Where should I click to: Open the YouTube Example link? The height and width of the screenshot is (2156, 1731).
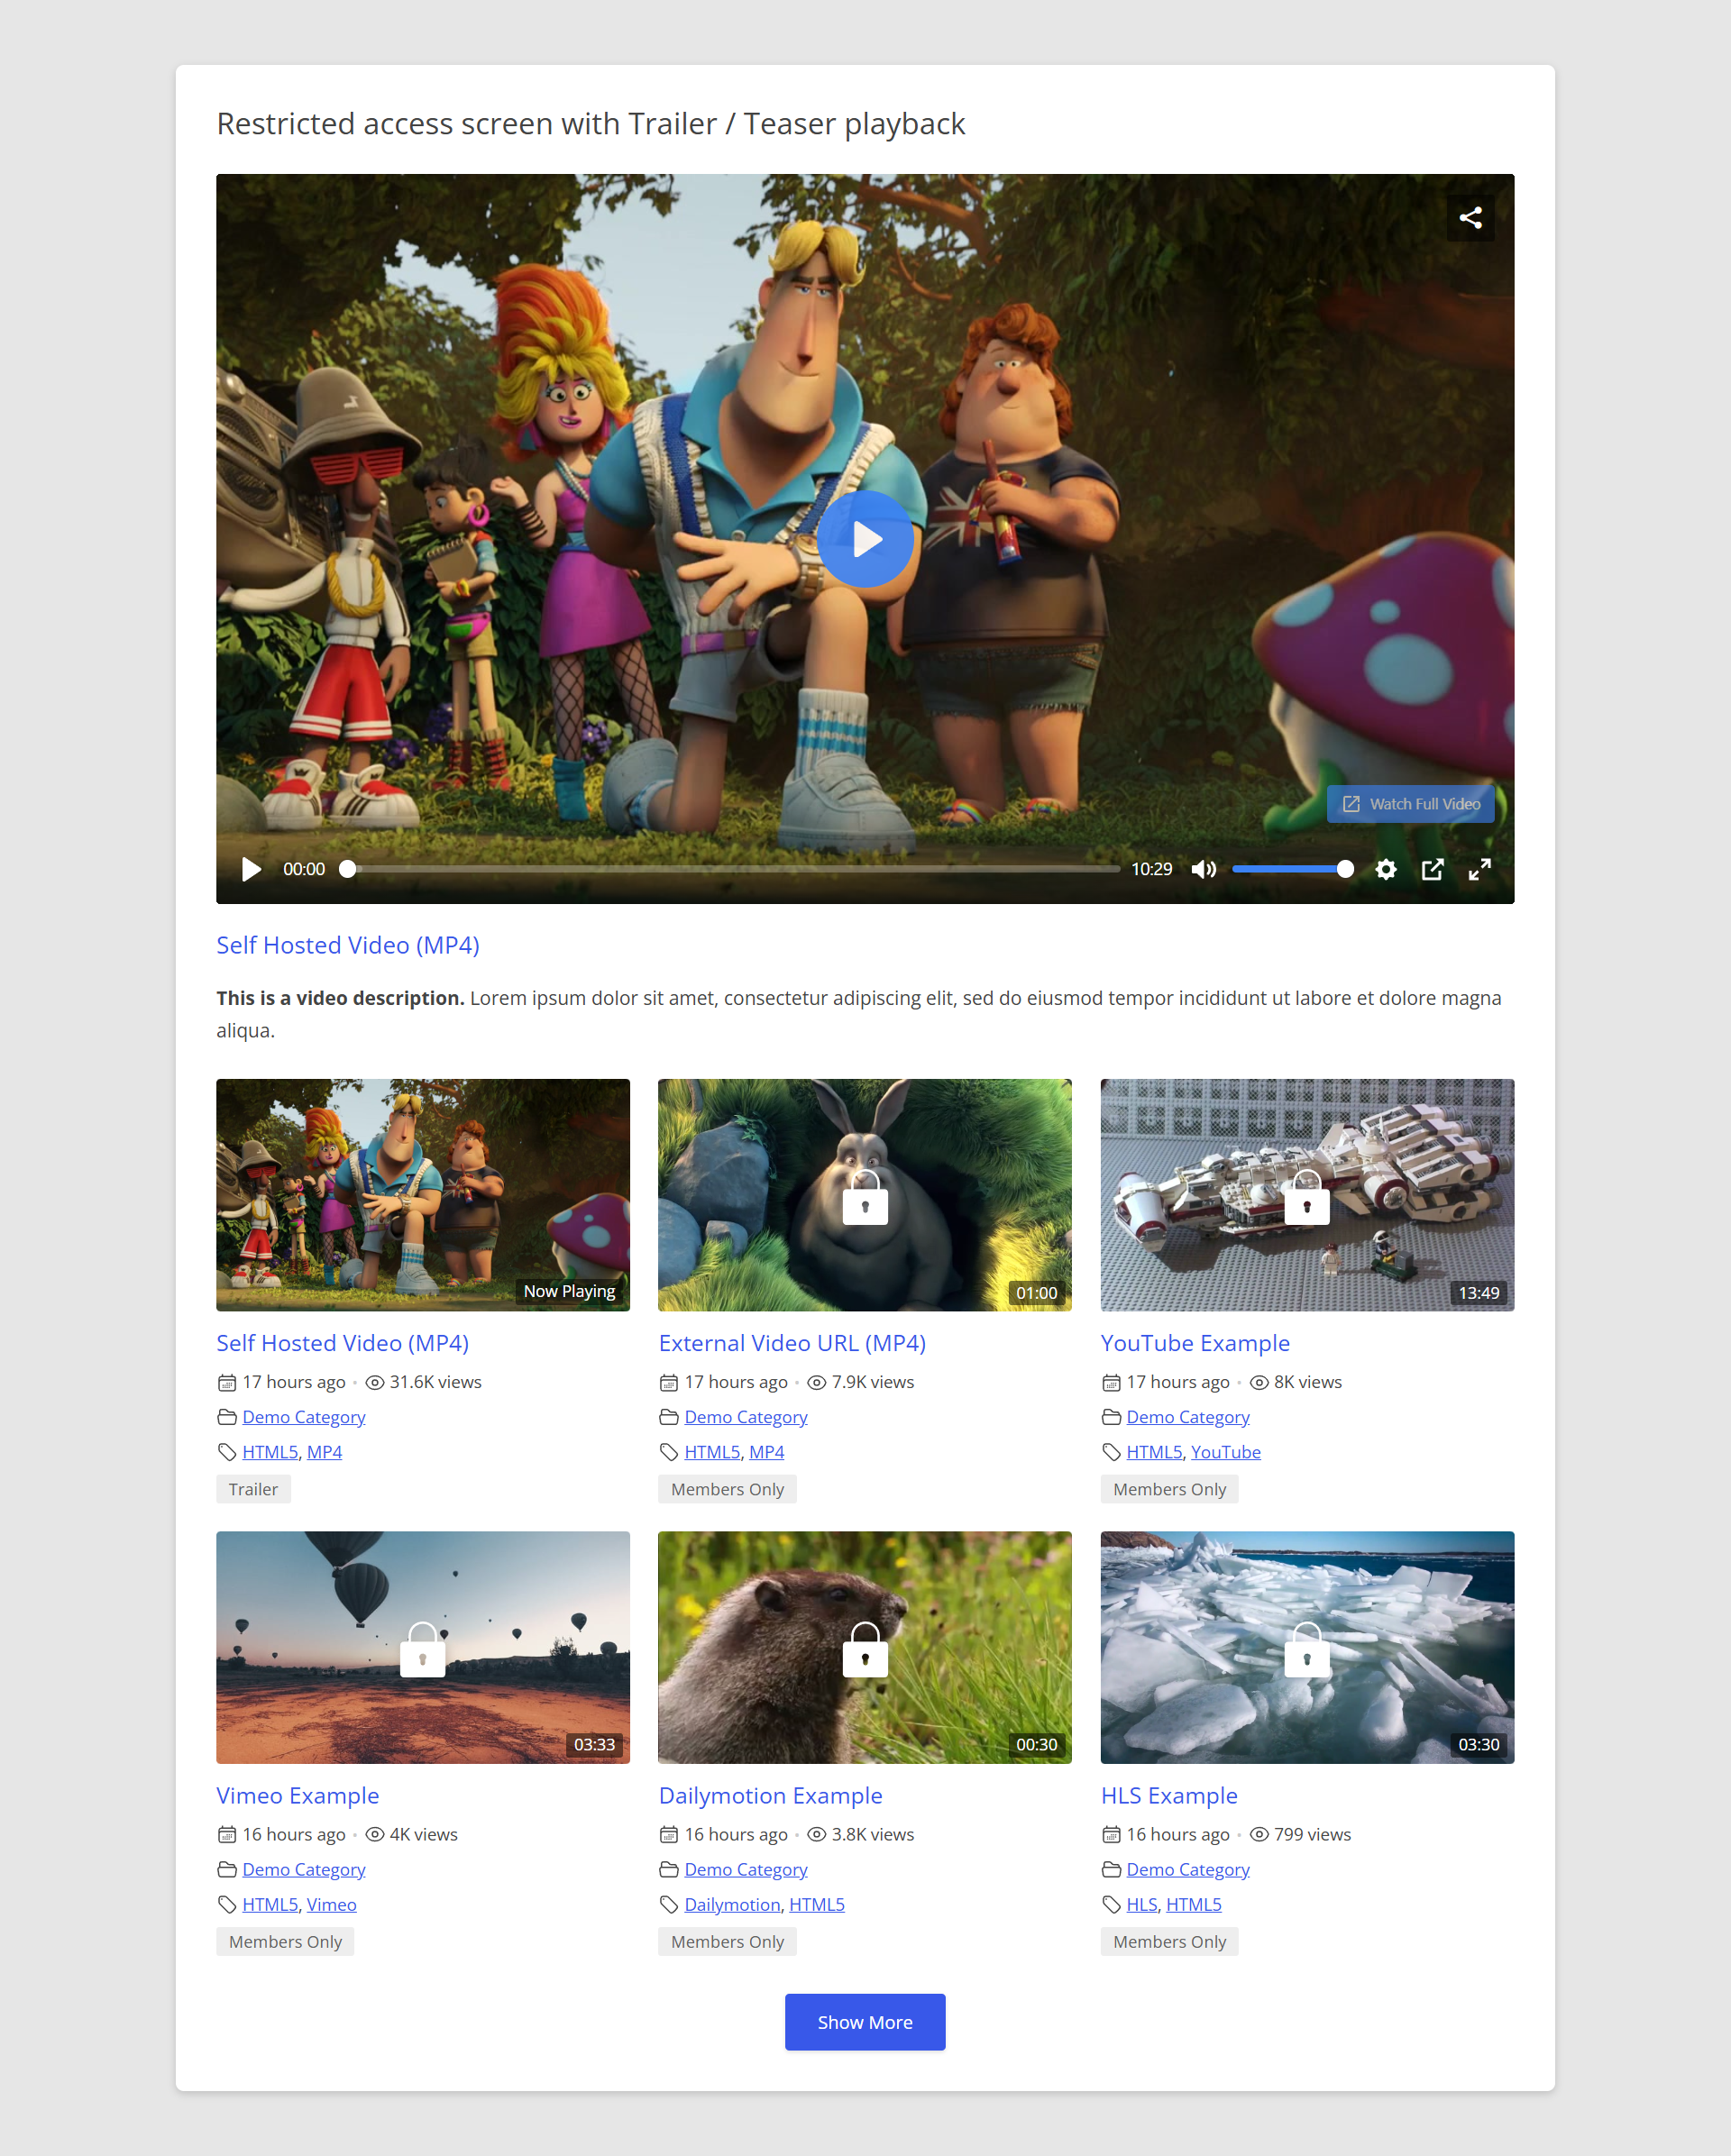point(1195,1343)
